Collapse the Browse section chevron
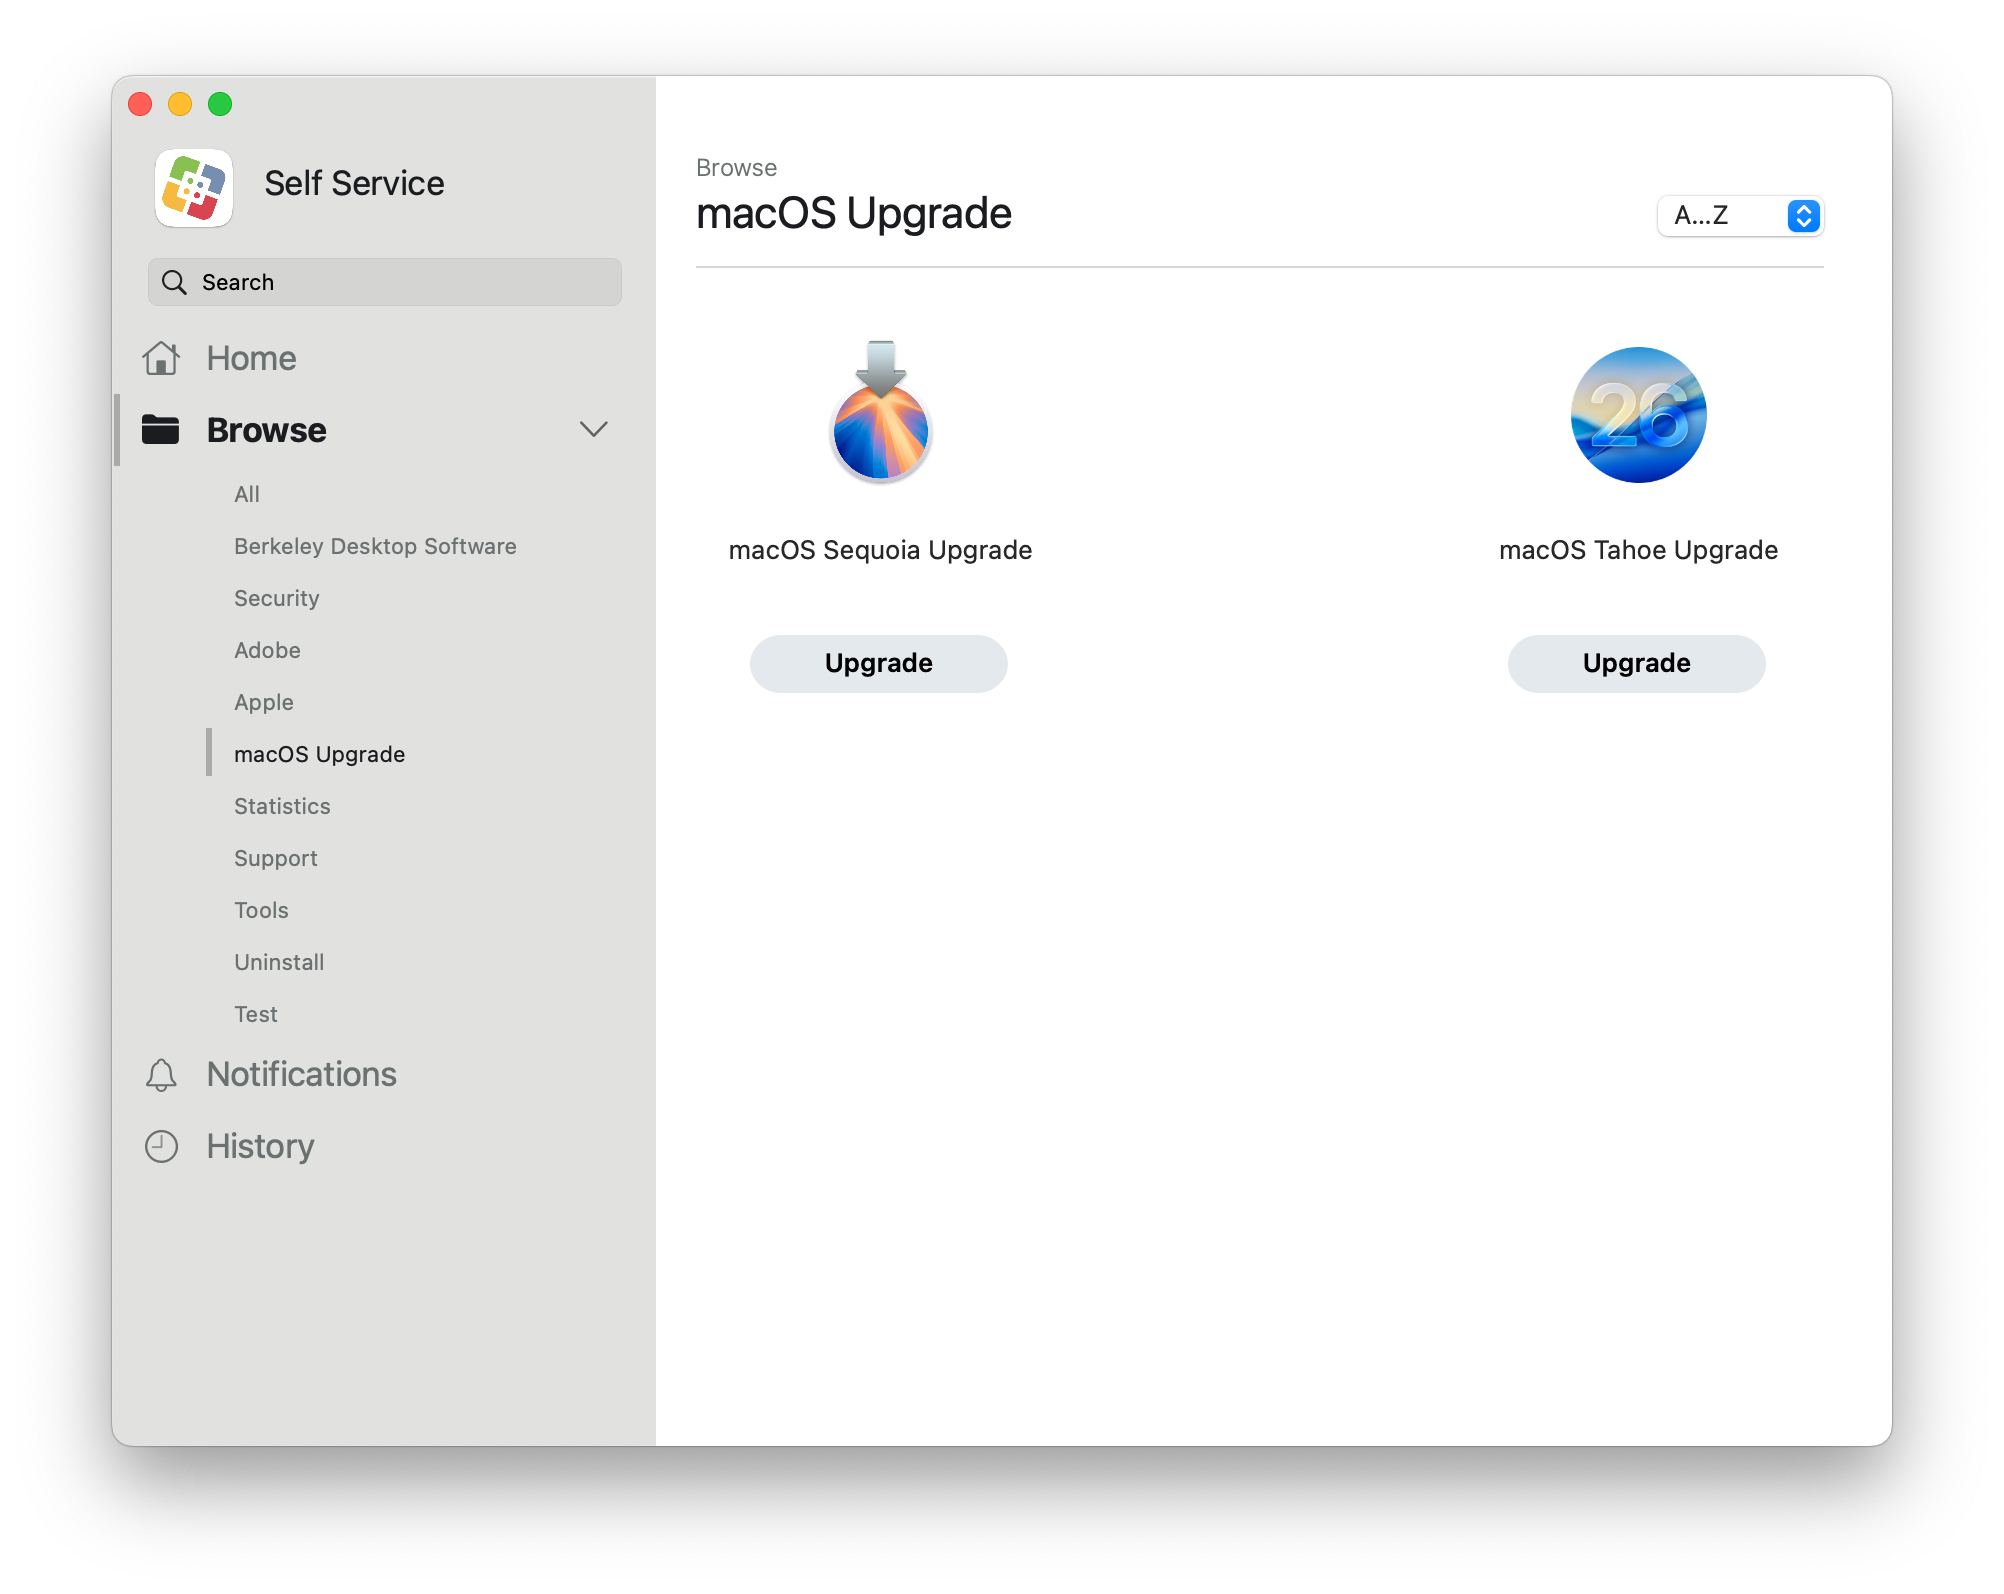2004x1594 pixels. [x=594, y=429]
